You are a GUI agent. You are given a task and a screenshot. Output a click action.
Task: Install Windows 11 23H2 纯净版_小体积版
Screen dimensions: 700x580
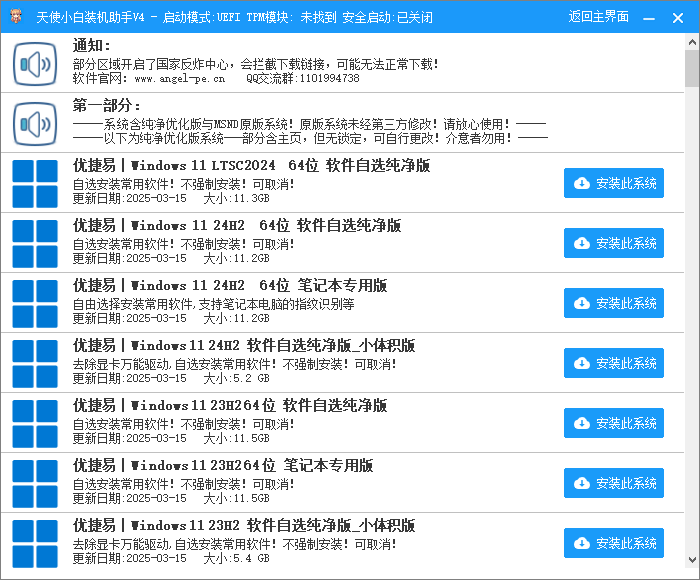point(614,543)
